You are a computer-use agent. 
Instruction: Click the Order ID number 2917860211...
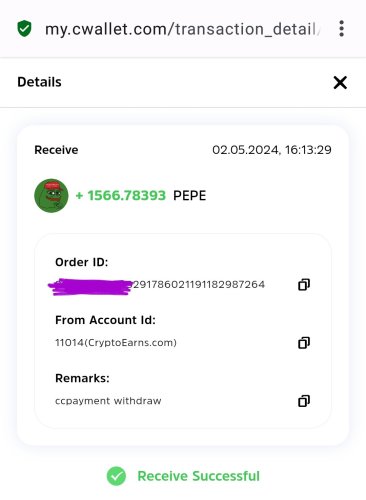coord(199,285)
